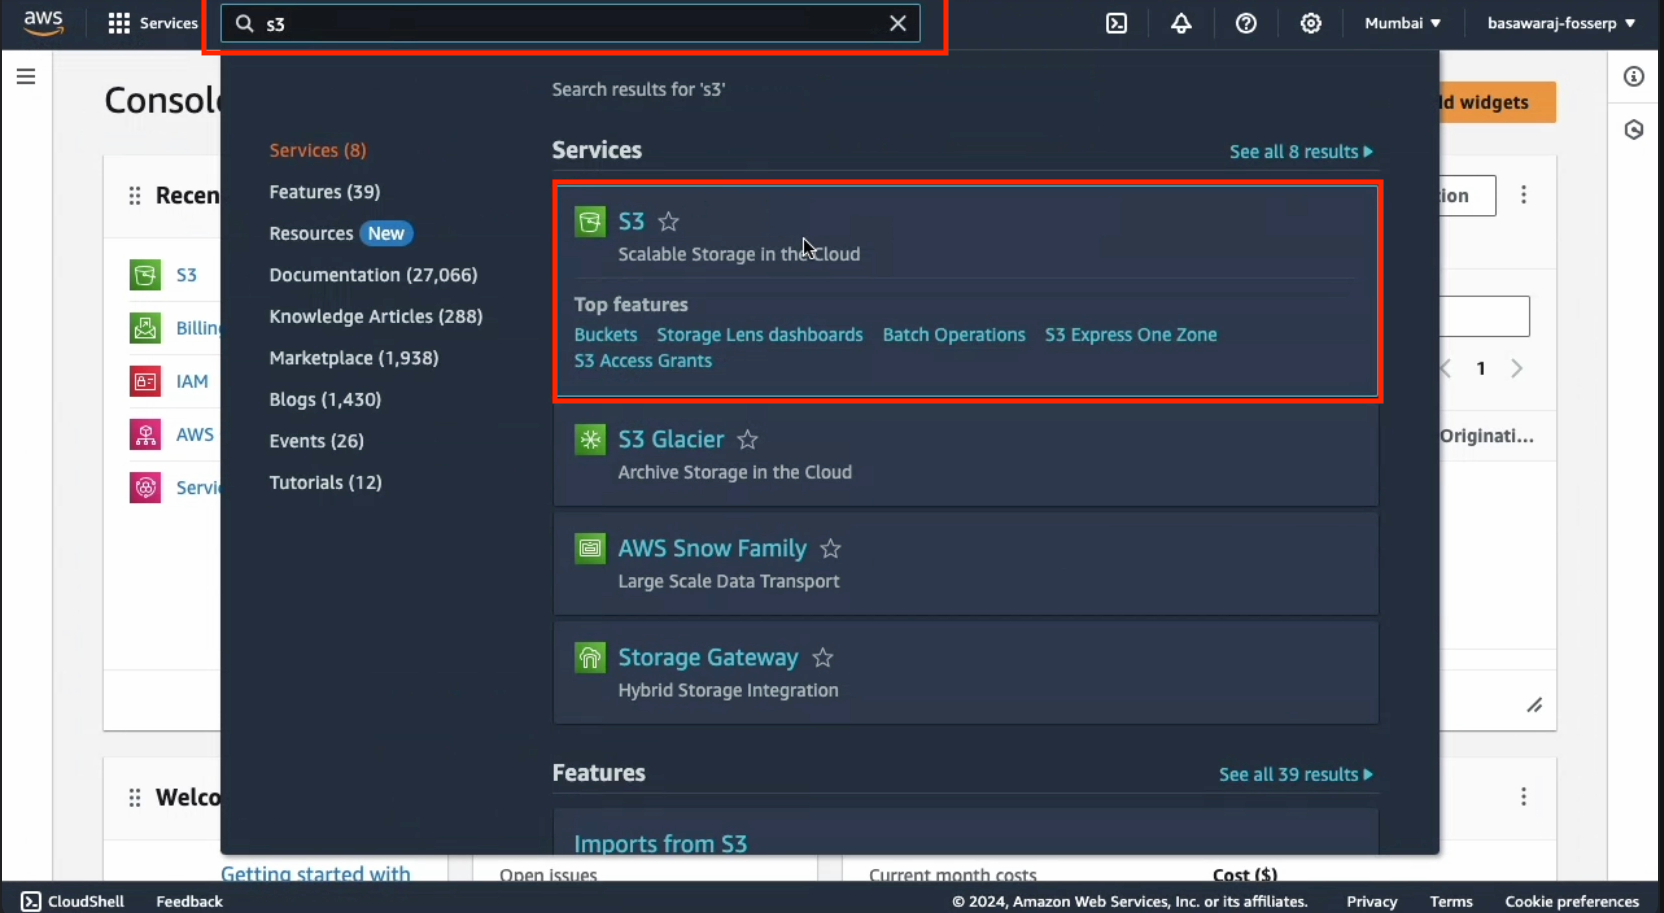This screenshot has width=1664, height=913.
Task: Favorite AWS Snow Family with the star
Action: coord(831,548)
